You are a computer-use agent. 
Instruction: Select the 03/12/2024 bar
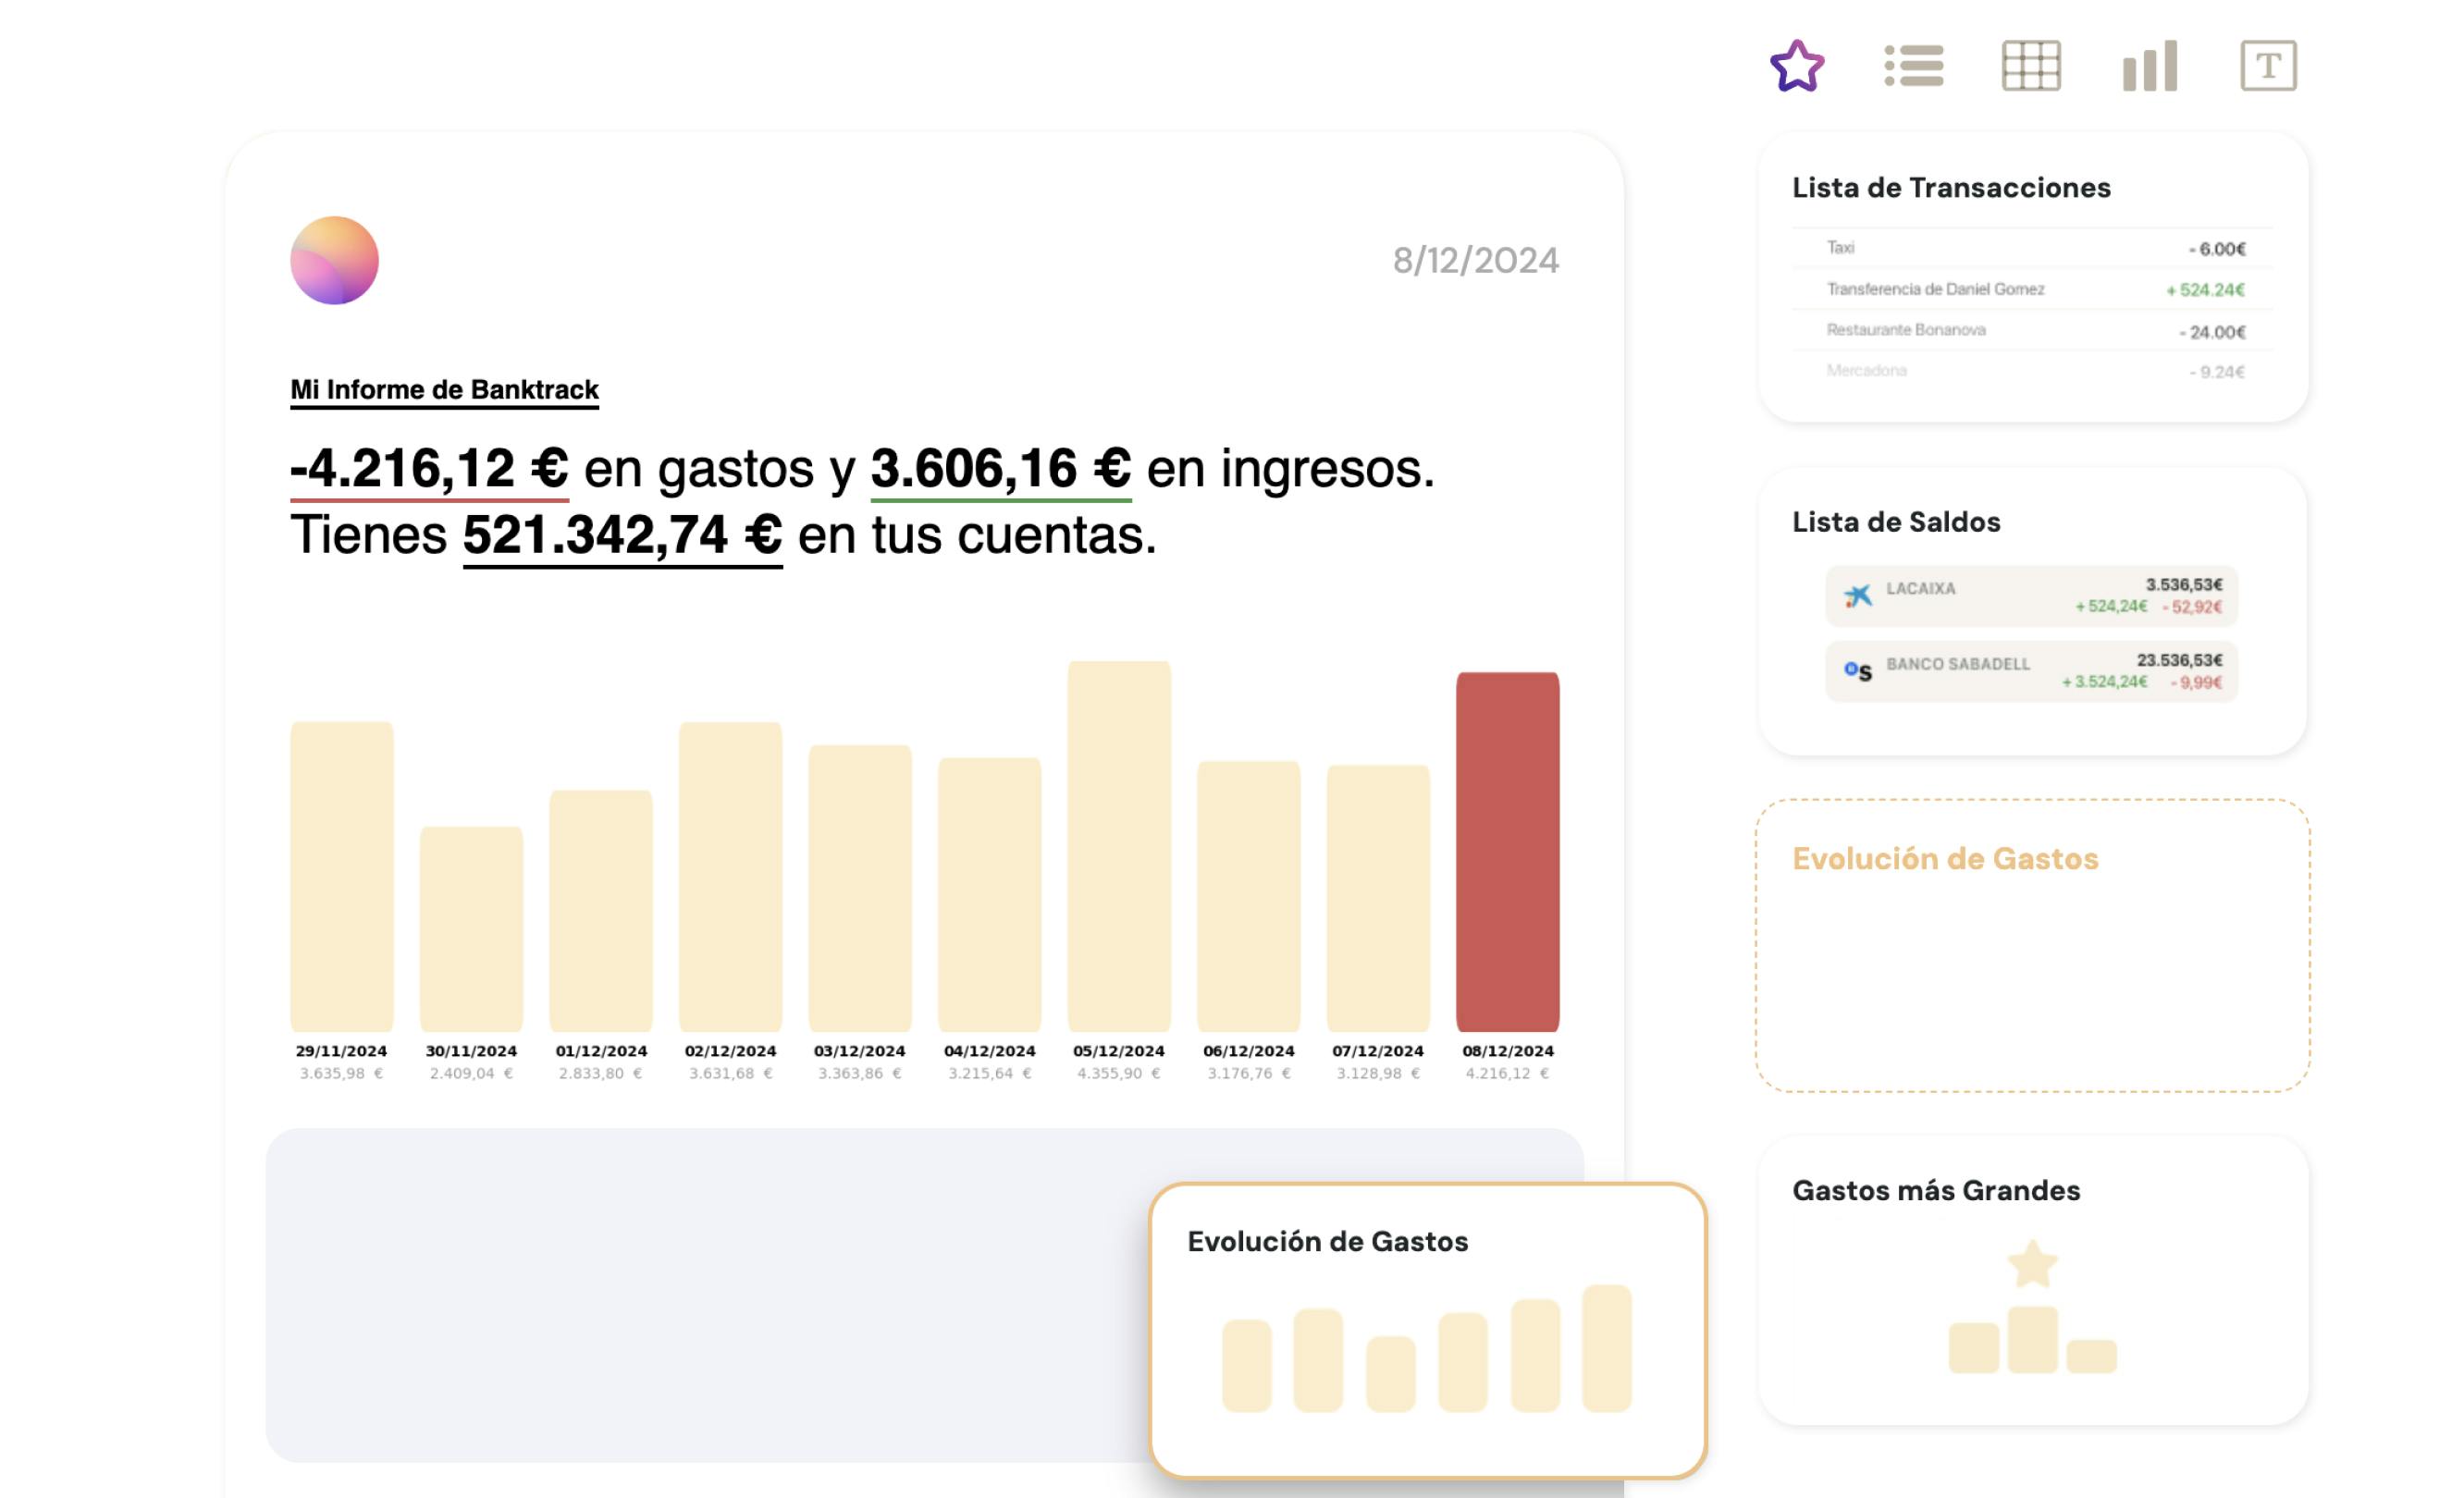860,888
